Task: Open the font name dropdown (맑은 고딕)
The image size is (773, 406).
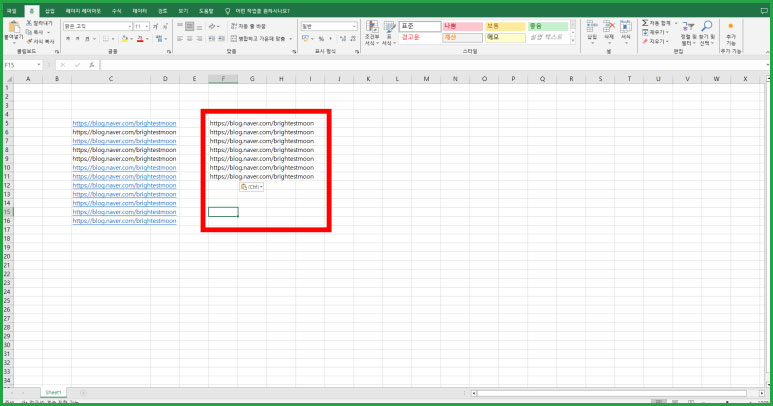Action: tap(130, 26)
